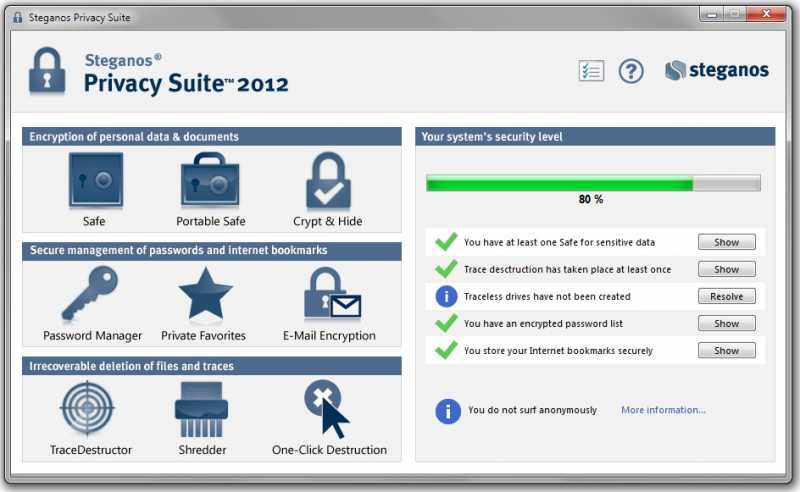Show Trace destruction status details

tap(727, 269)
